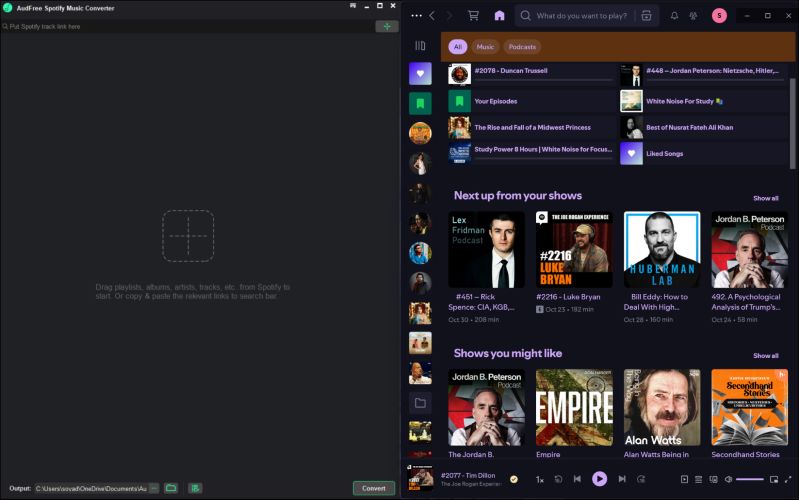799x500 pixels.
Task: Open '#2078 - Duncan Trussell' shortcut
Action: (x=531, y=74)
